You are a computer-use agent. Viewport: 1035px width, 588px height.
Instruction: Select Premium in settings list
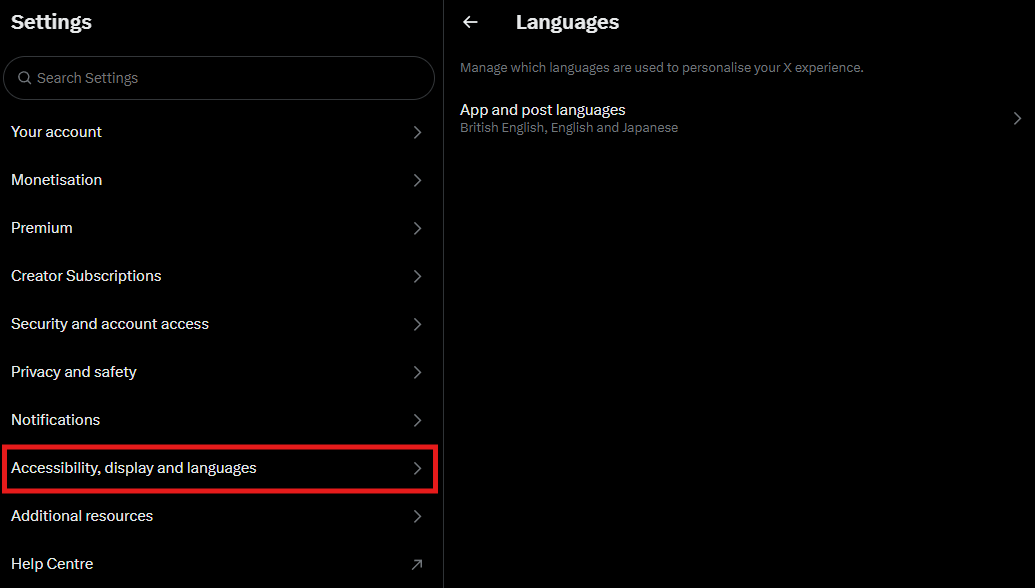219,228
